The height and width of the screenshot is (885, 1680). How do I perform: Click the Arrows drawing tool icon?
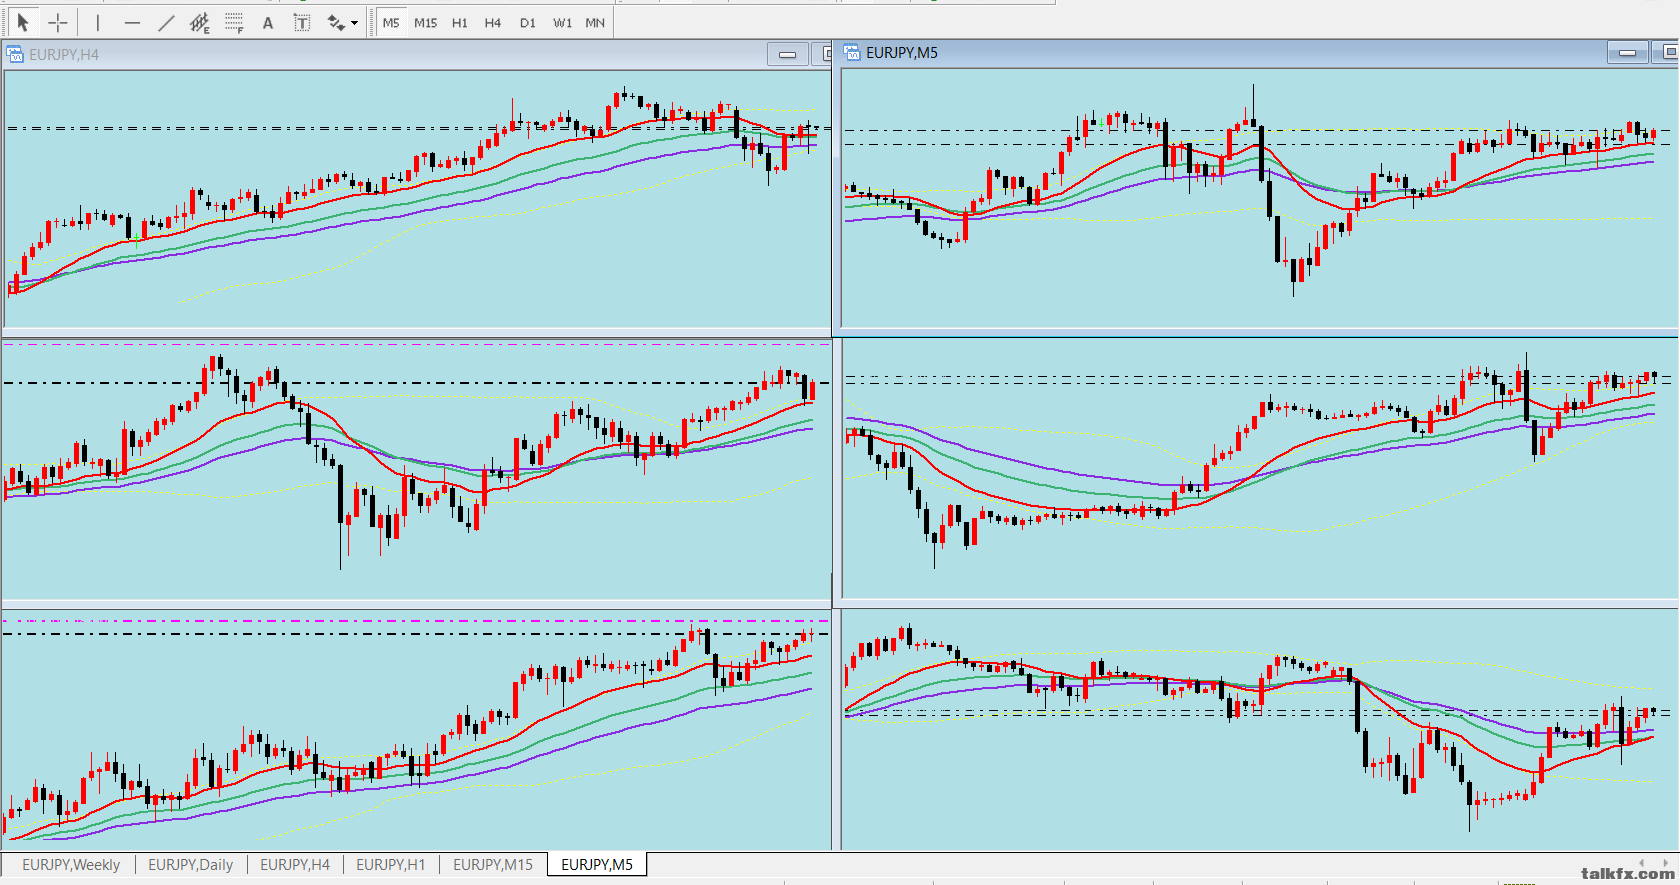pos(336,22)
